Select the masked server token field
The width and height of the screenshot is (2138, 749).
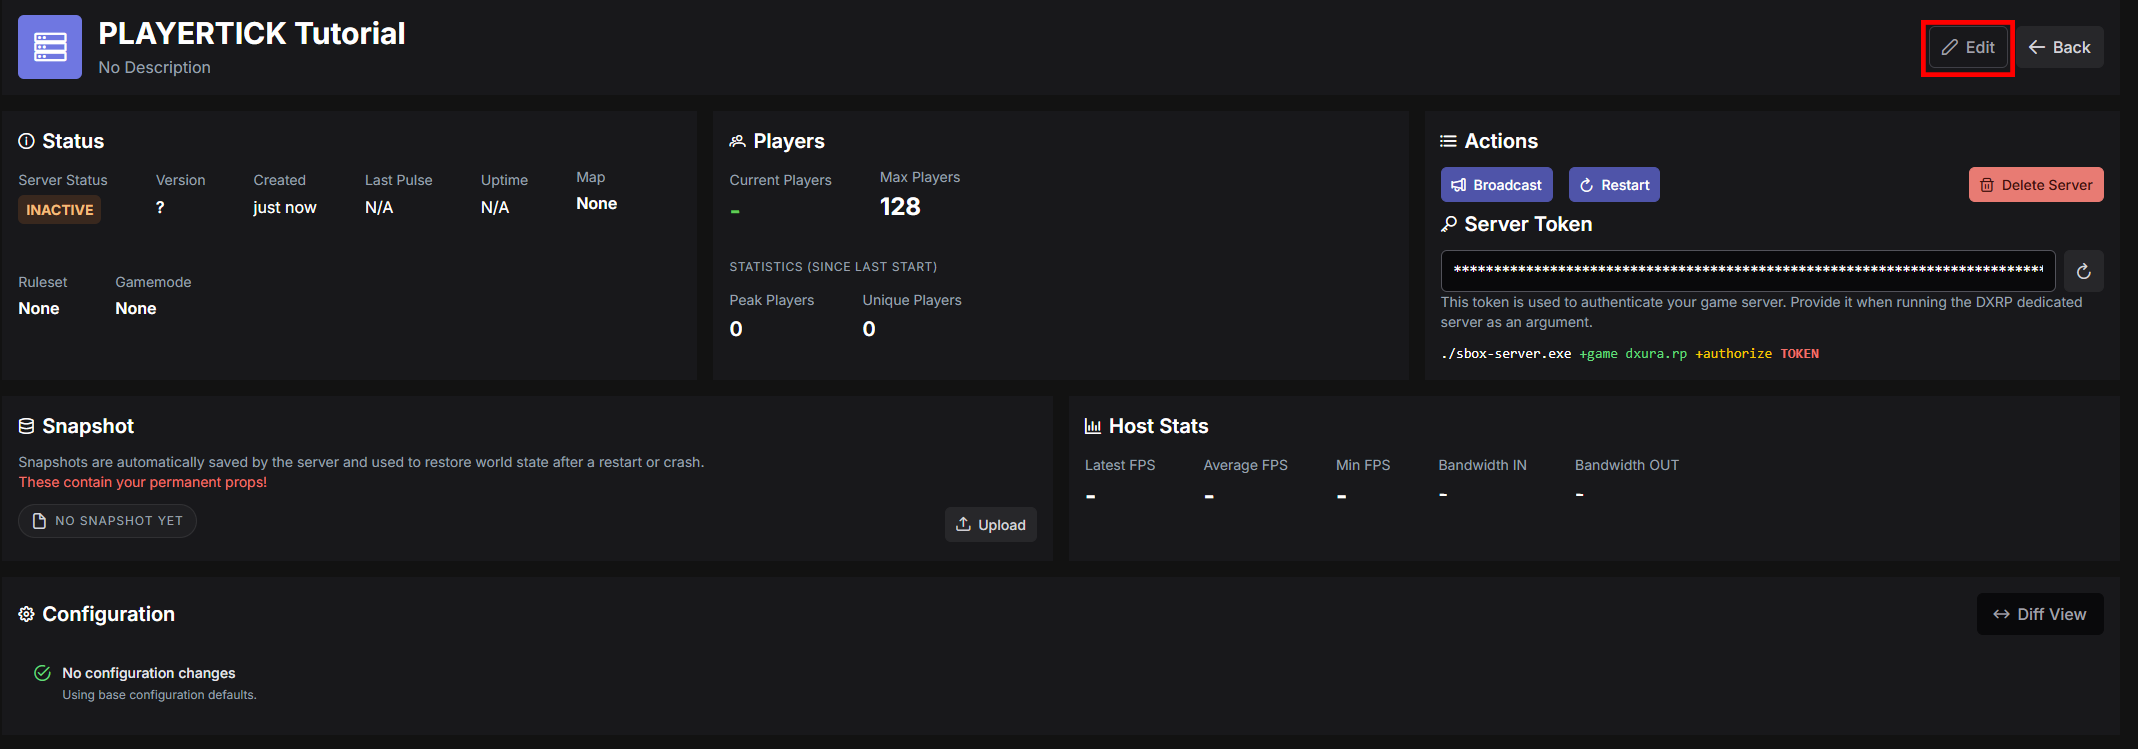click(1745, 270)
